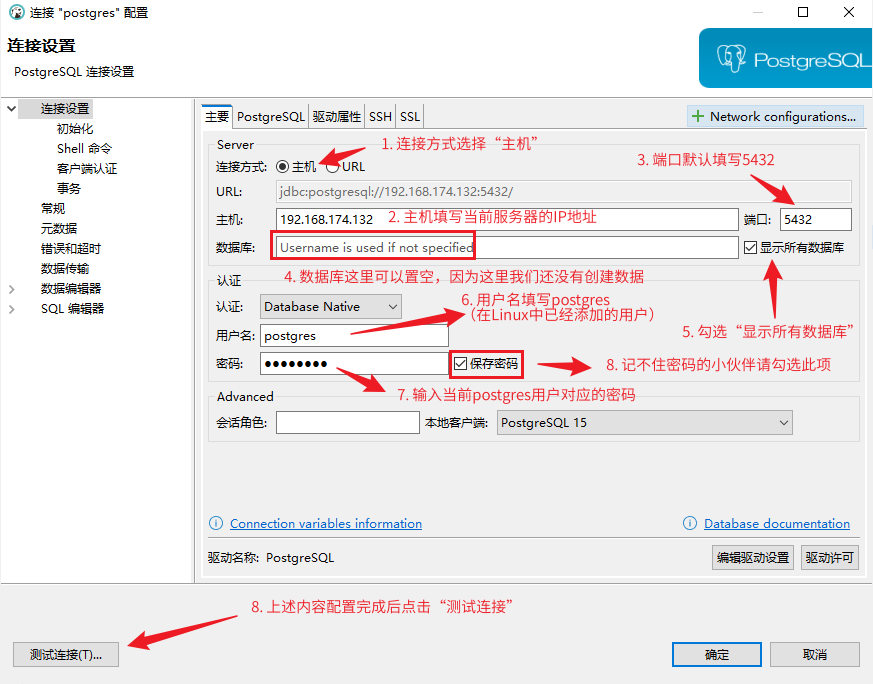Toggle the 保存密码 checkbox
Screen dimensions: 873x684
[461, 364]
